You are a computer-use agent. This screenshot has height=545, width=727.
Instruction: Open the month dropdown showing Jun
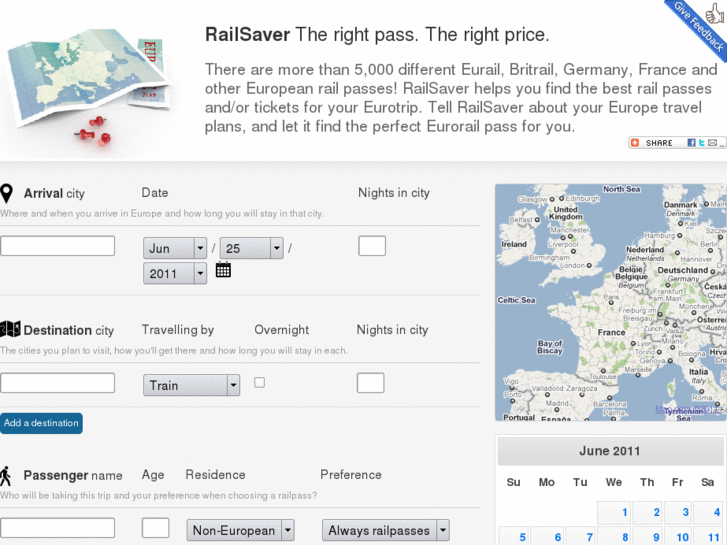click(x=175, y=248)
